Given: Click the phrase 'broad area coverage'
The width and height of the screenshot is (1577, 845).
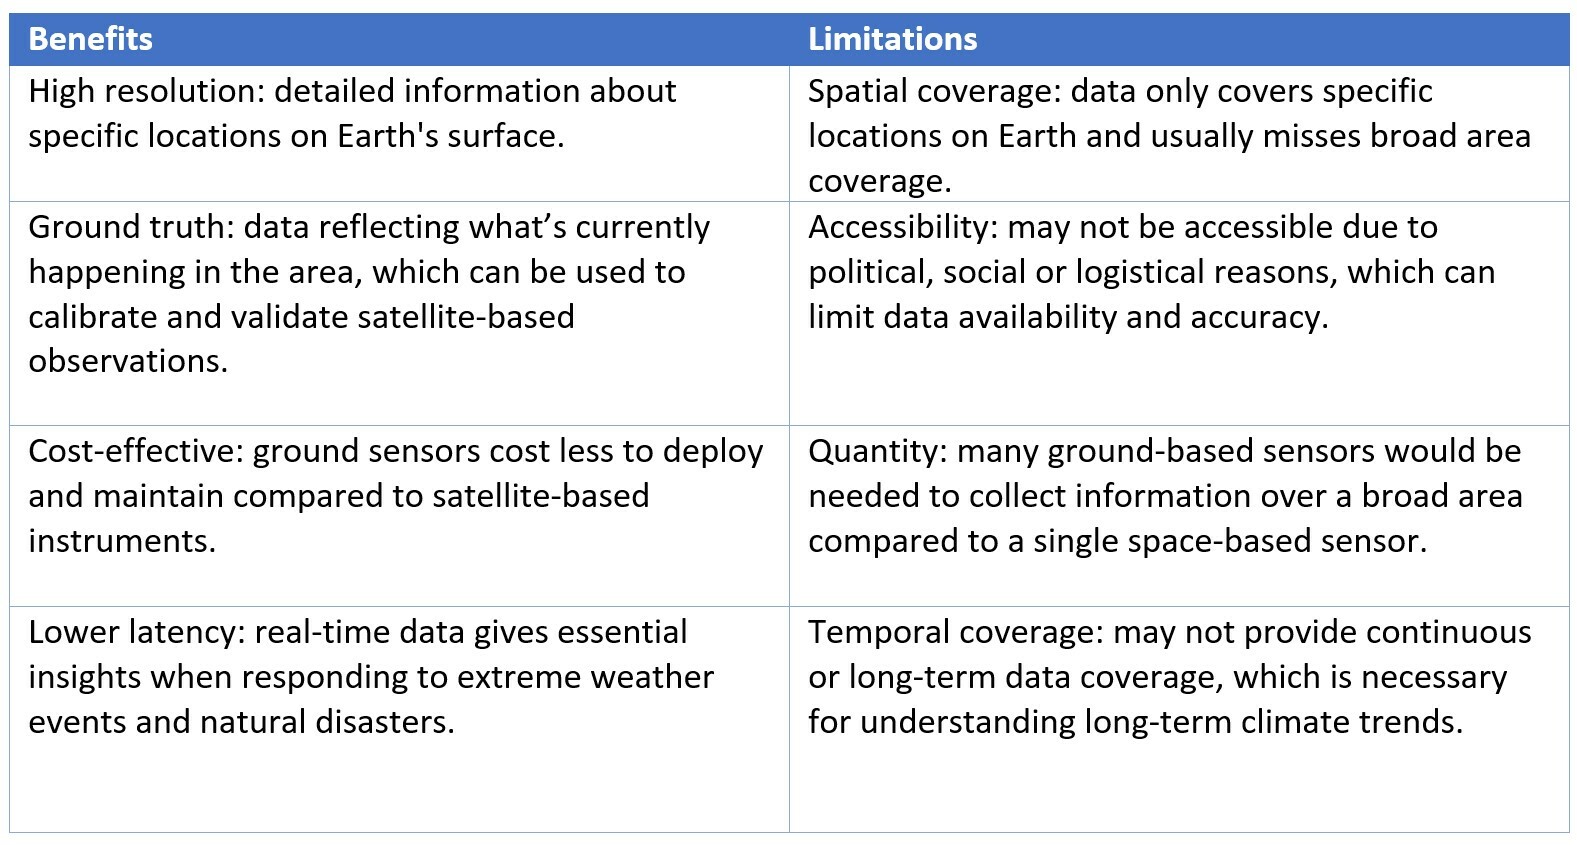Looking at the screenshot, I should 1170,158.
